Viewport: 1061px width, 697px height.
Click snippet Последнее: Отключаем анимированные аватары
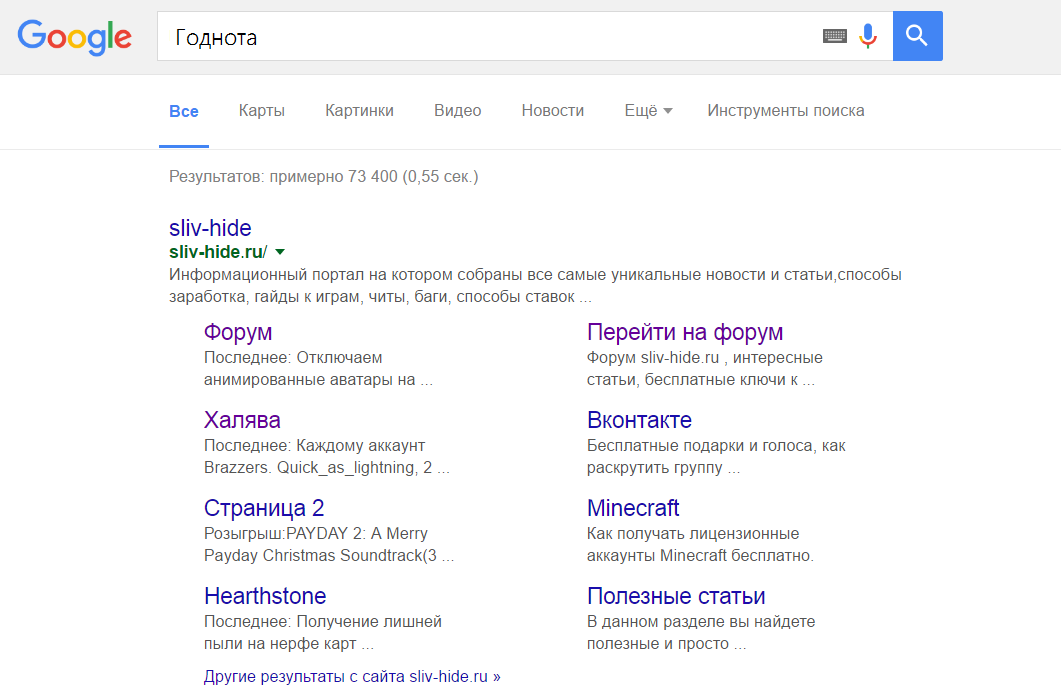pos(318,369)
